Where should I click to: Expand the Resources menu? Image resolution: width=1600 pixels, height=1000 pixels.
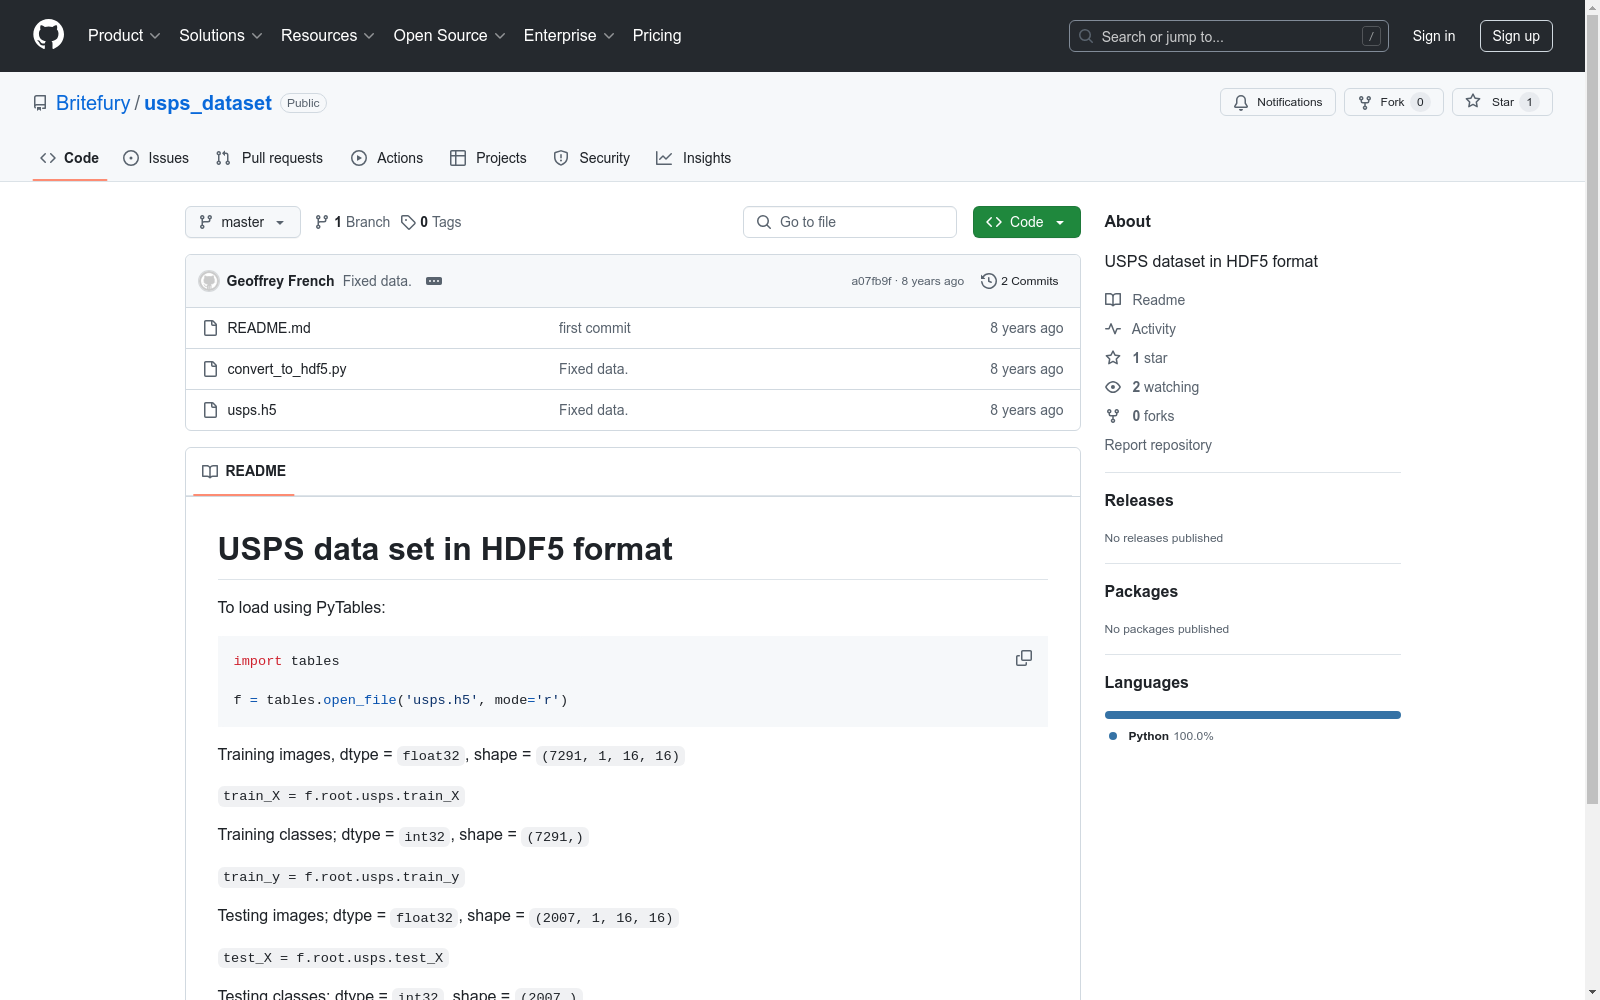tap(328, 35)
